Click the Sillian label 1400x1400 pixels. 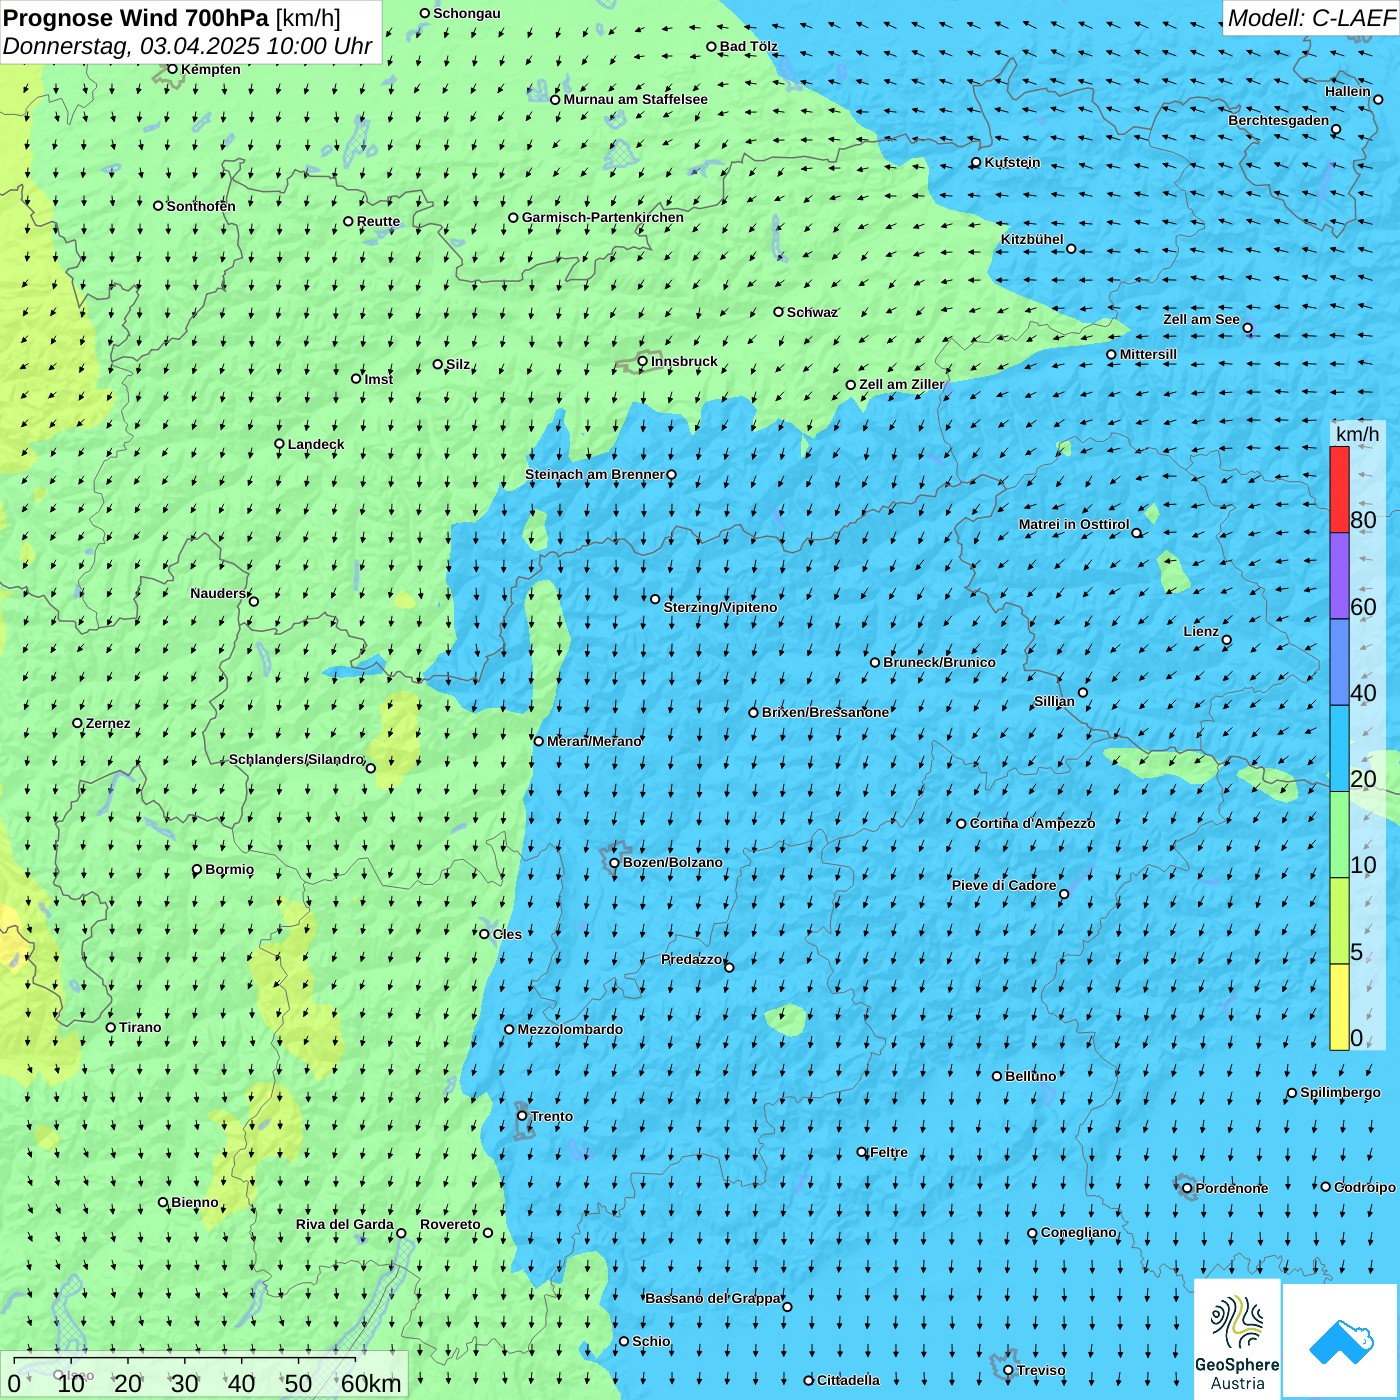1054,701
